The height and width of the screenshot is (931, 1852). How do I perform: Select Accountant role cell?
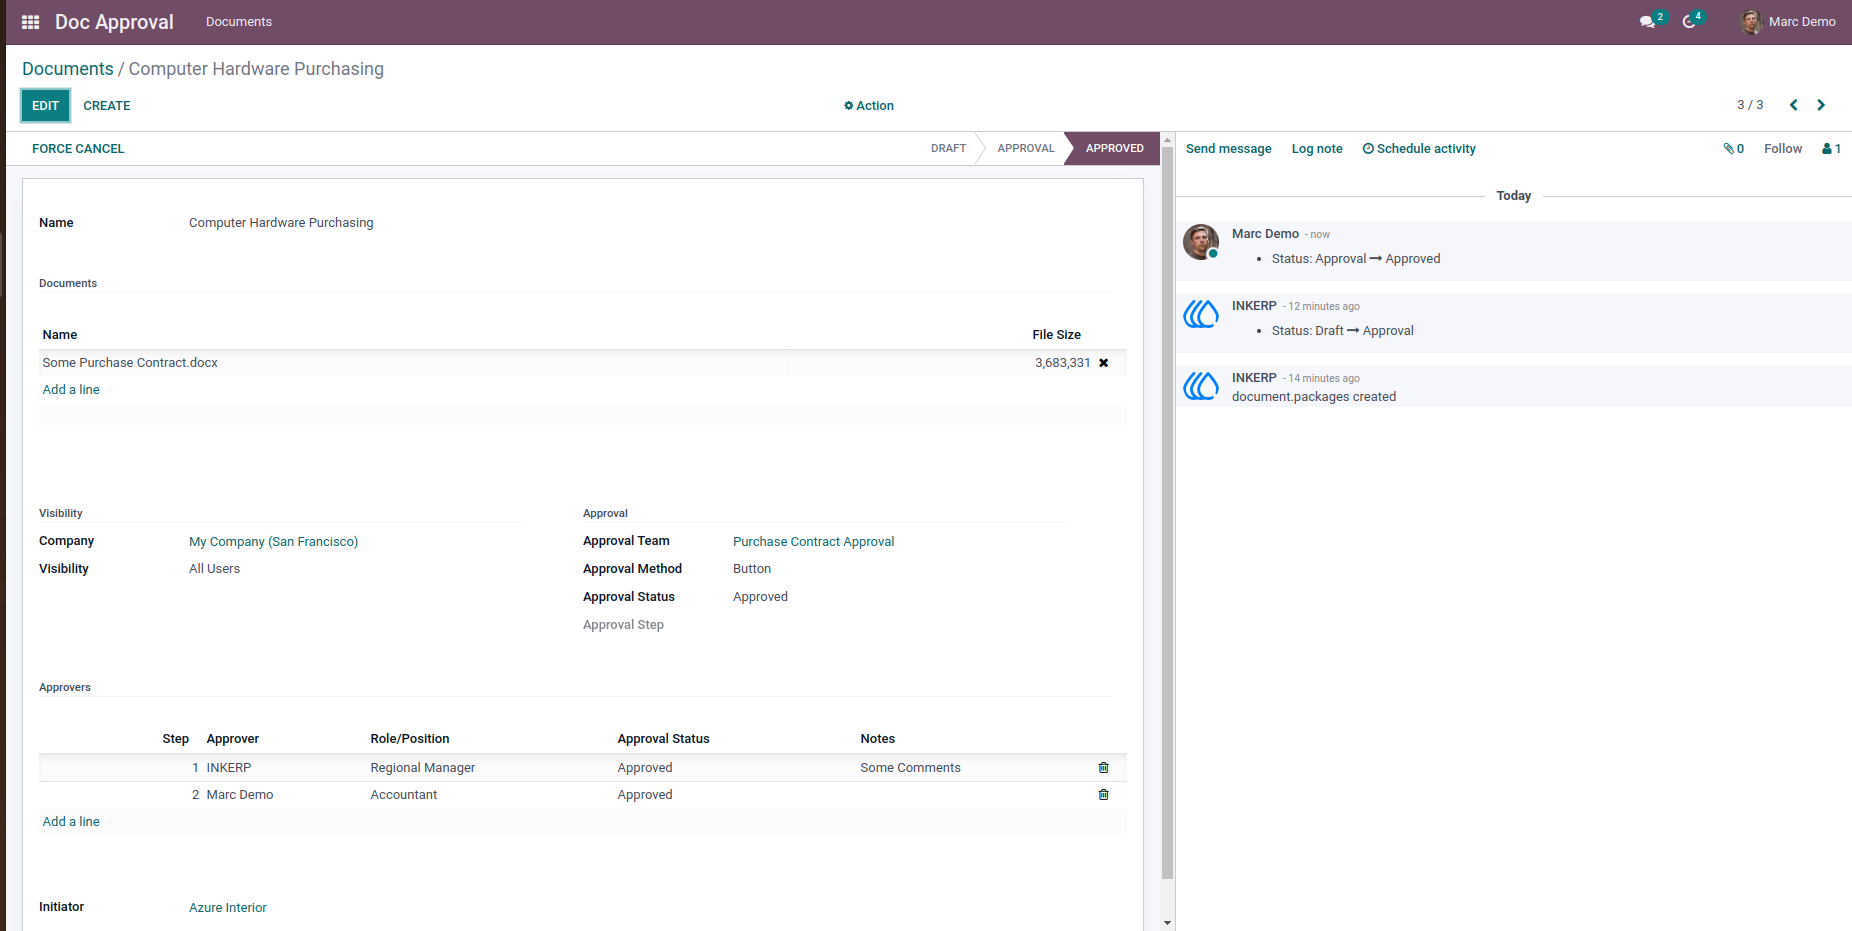pyautogui.click(x=404, y=795)
